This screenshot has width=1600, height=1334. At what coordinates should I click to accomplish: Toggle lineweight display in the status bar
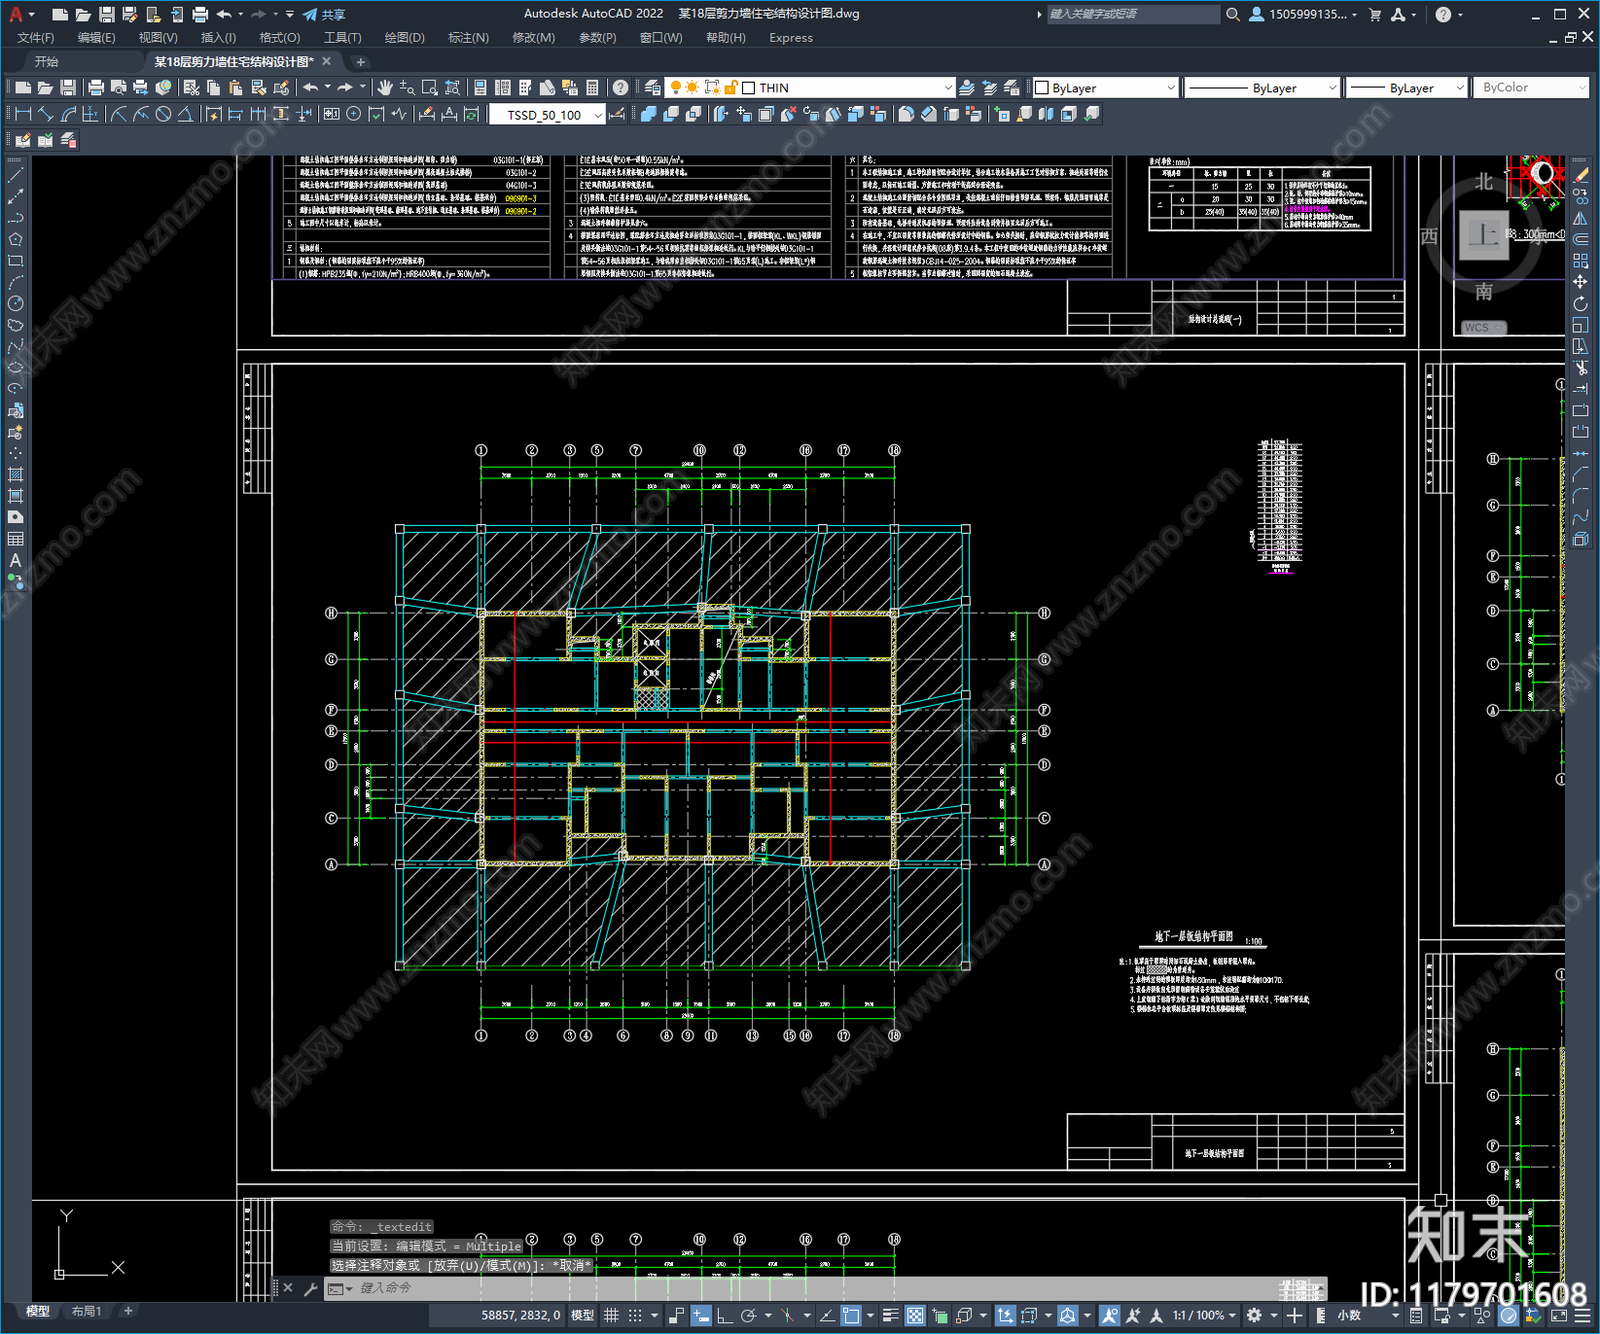pos(890,1315)
